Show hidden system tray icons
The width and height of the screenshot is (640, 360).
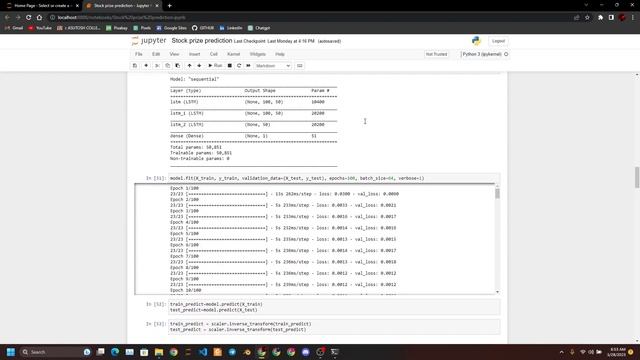click(562, 352)
